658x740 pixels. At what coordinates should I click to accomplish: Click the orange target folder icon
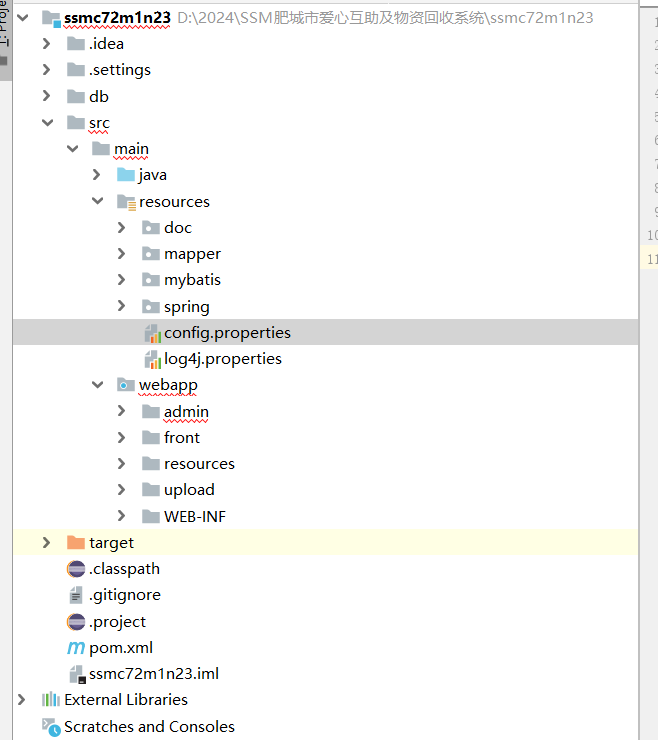[x=76, y=543]
